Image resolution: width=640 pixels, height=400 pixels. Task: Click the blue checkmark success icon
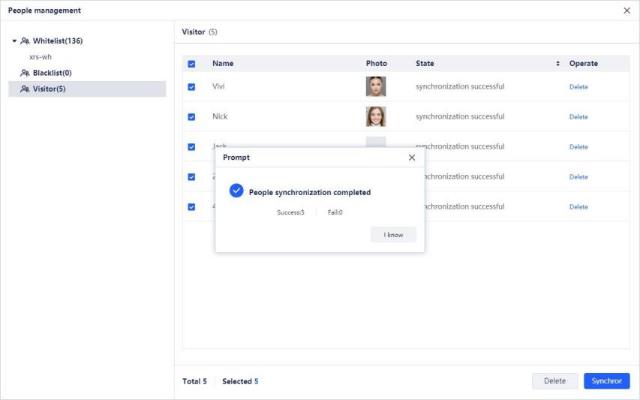coord(236,191)
